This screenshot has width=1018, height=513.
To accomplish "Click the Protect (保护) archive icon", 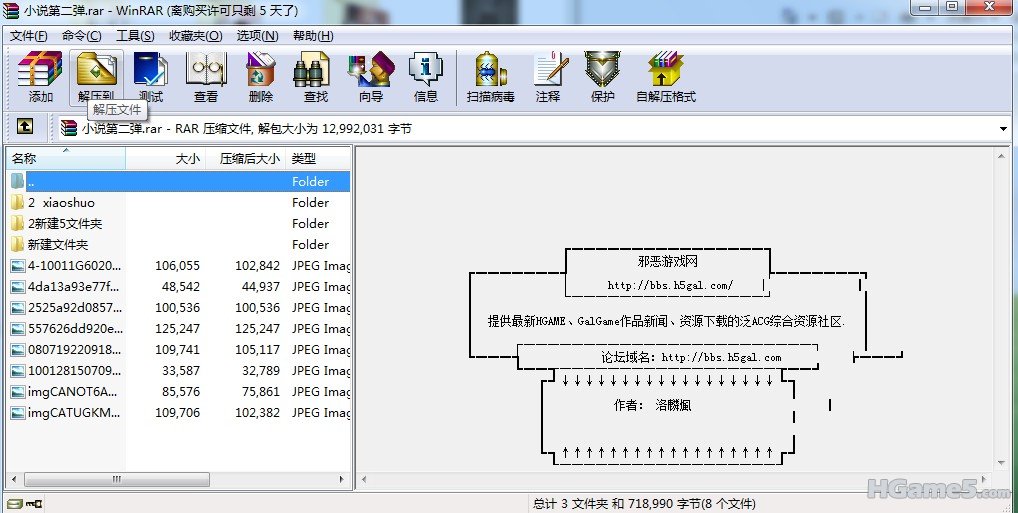I will point(603,77).
